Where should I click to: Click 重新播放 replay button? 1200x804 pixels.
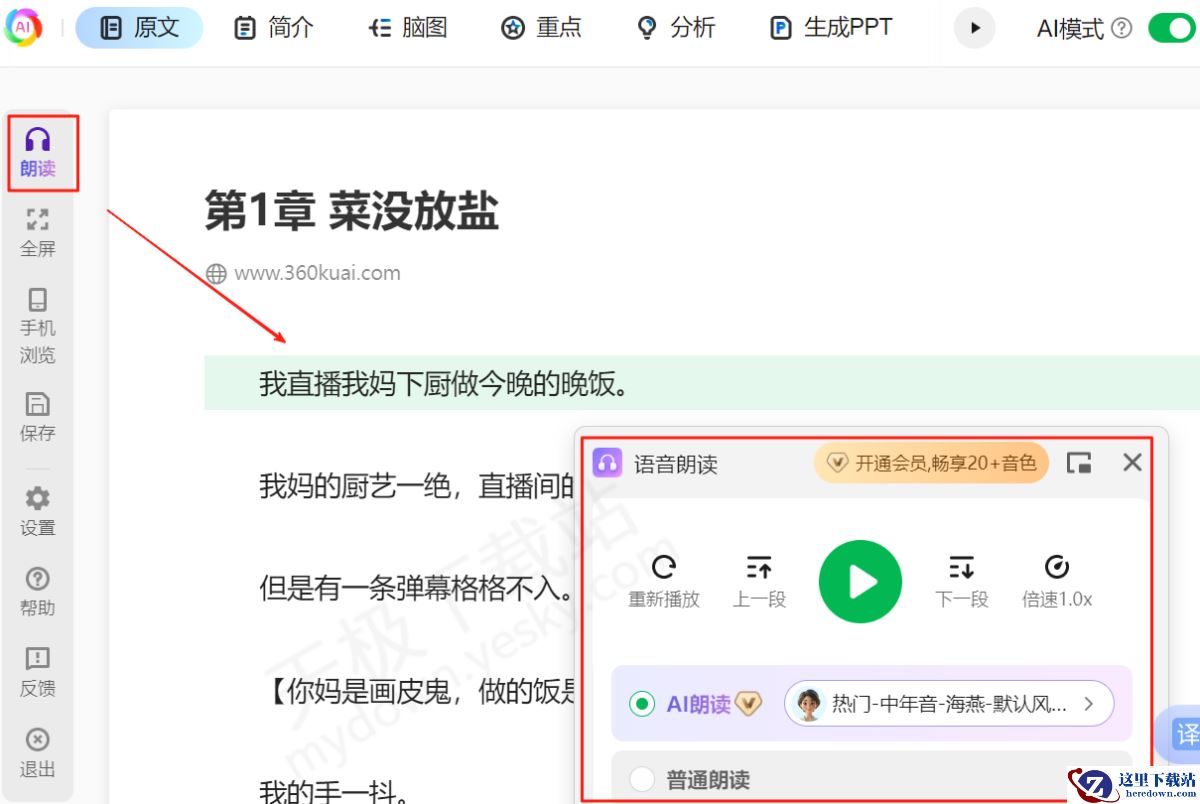[x=664, y=581]
